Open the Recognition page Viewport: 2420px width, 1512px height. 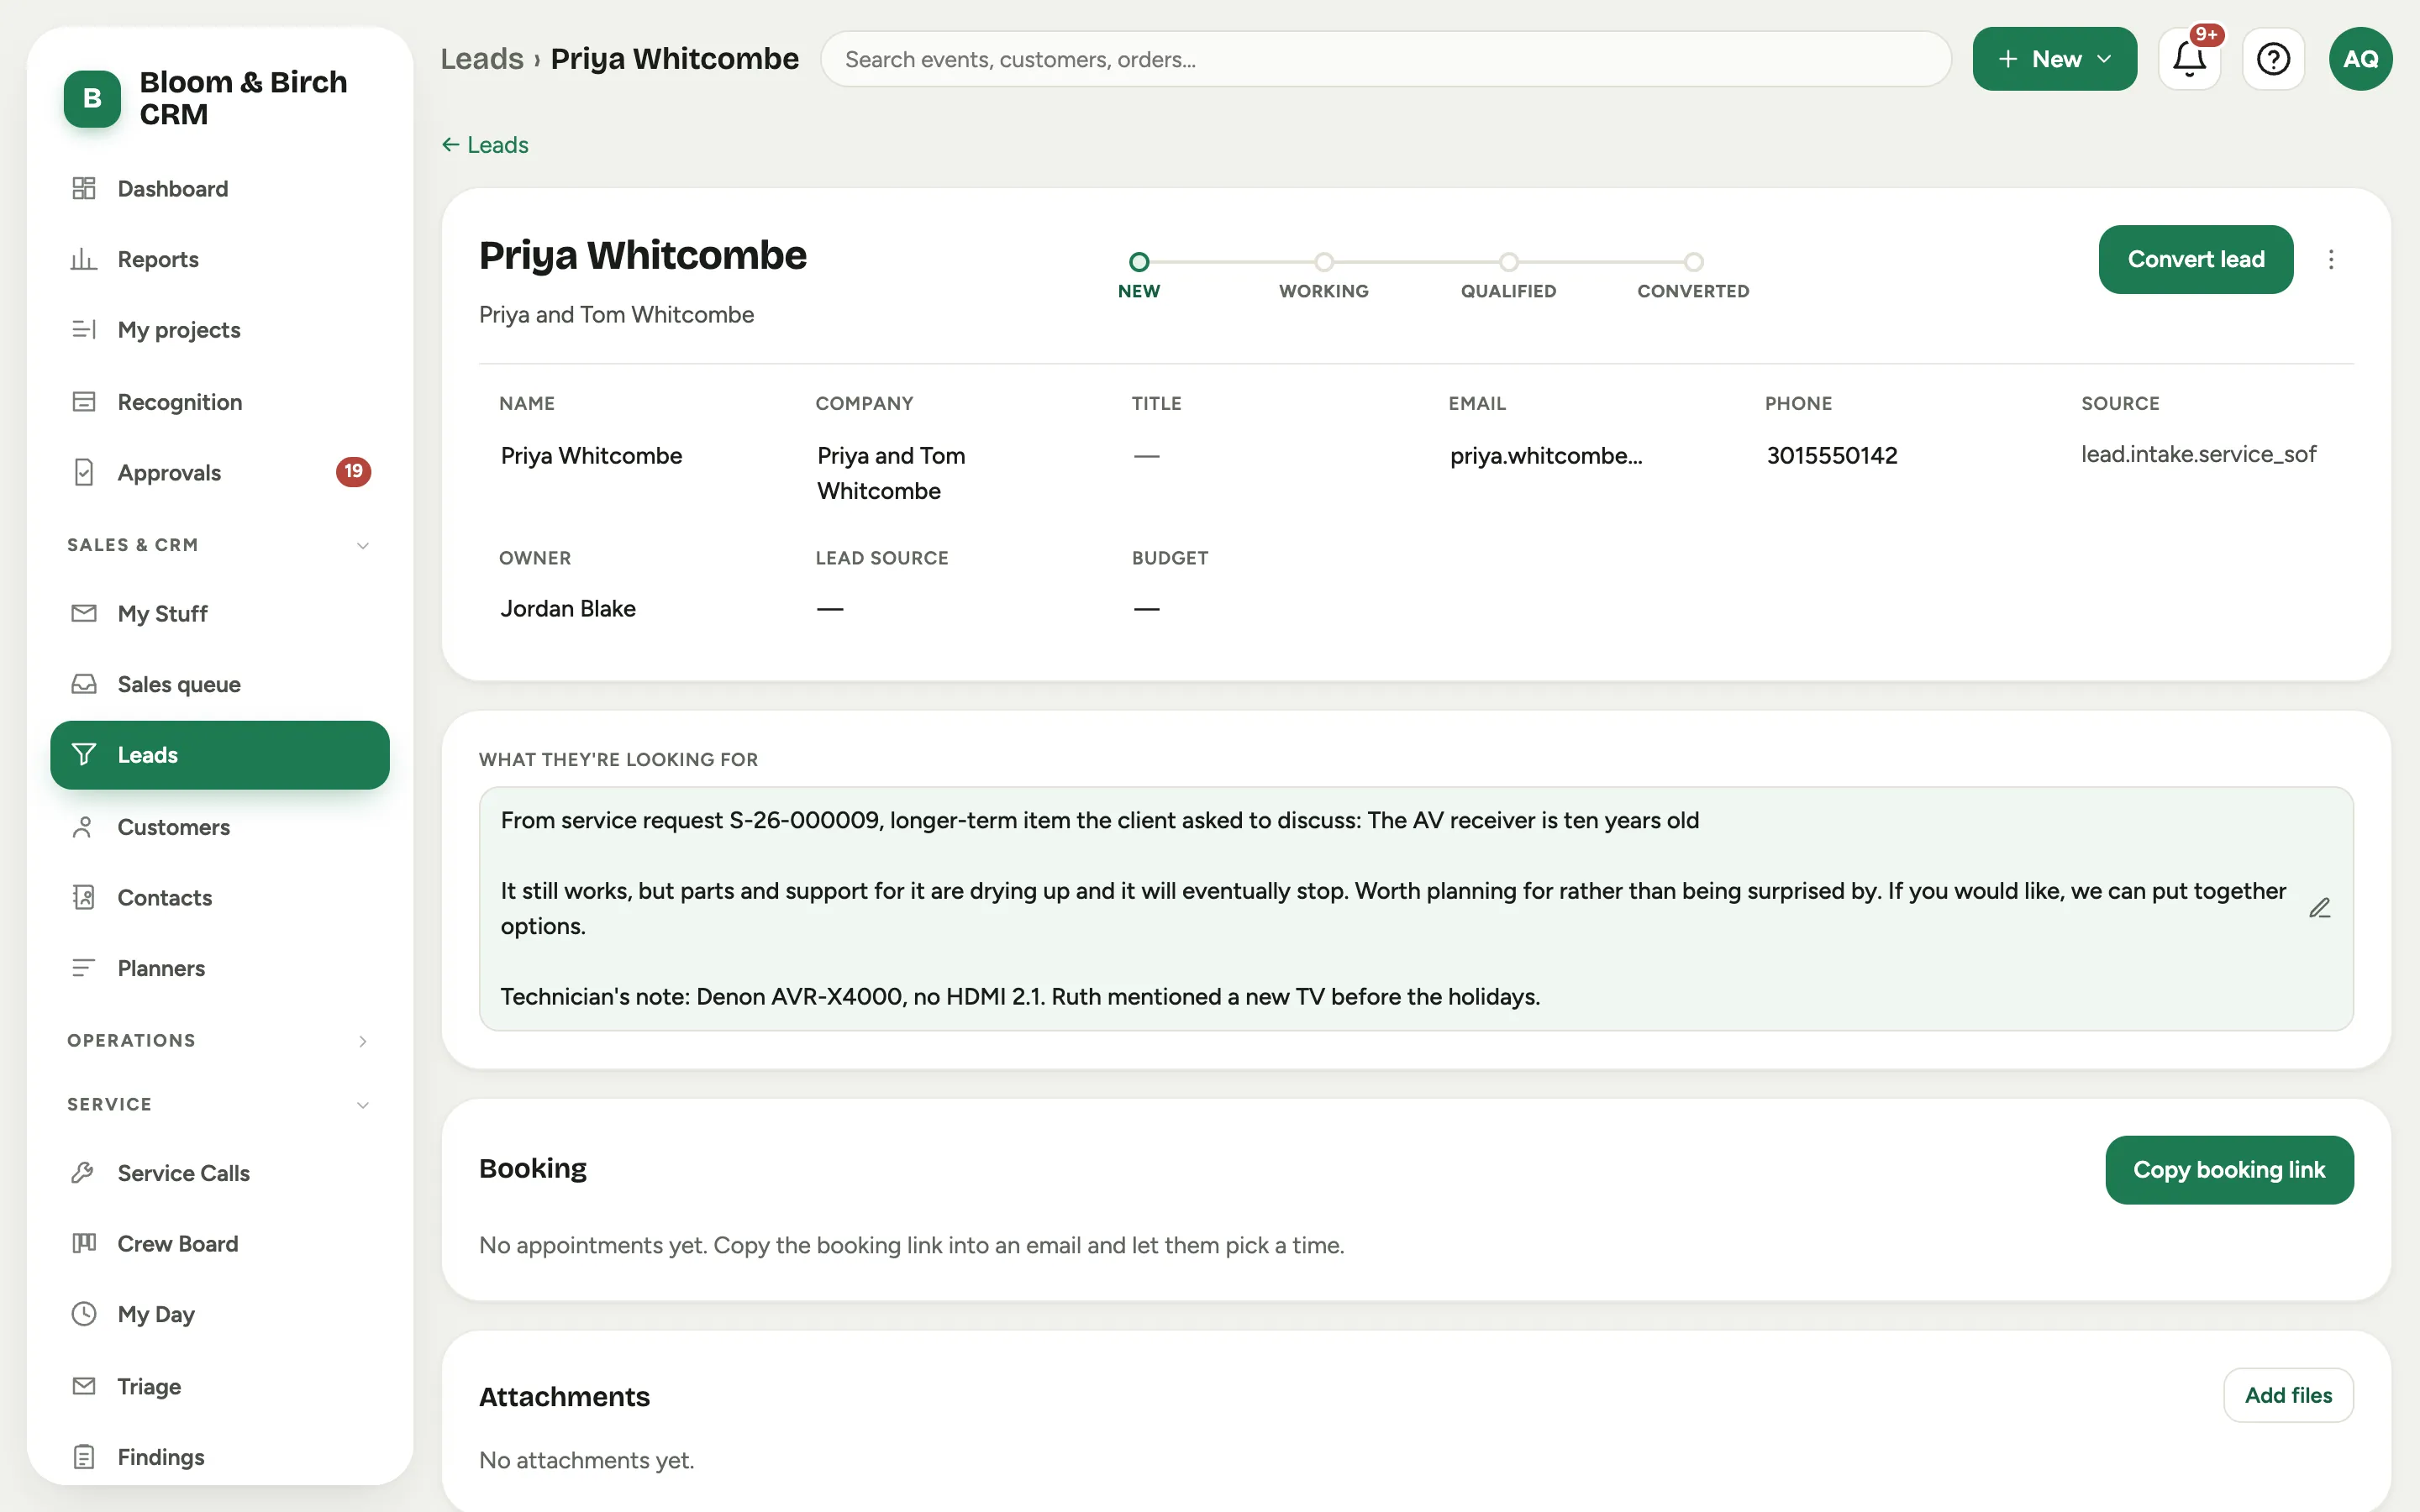220,402
